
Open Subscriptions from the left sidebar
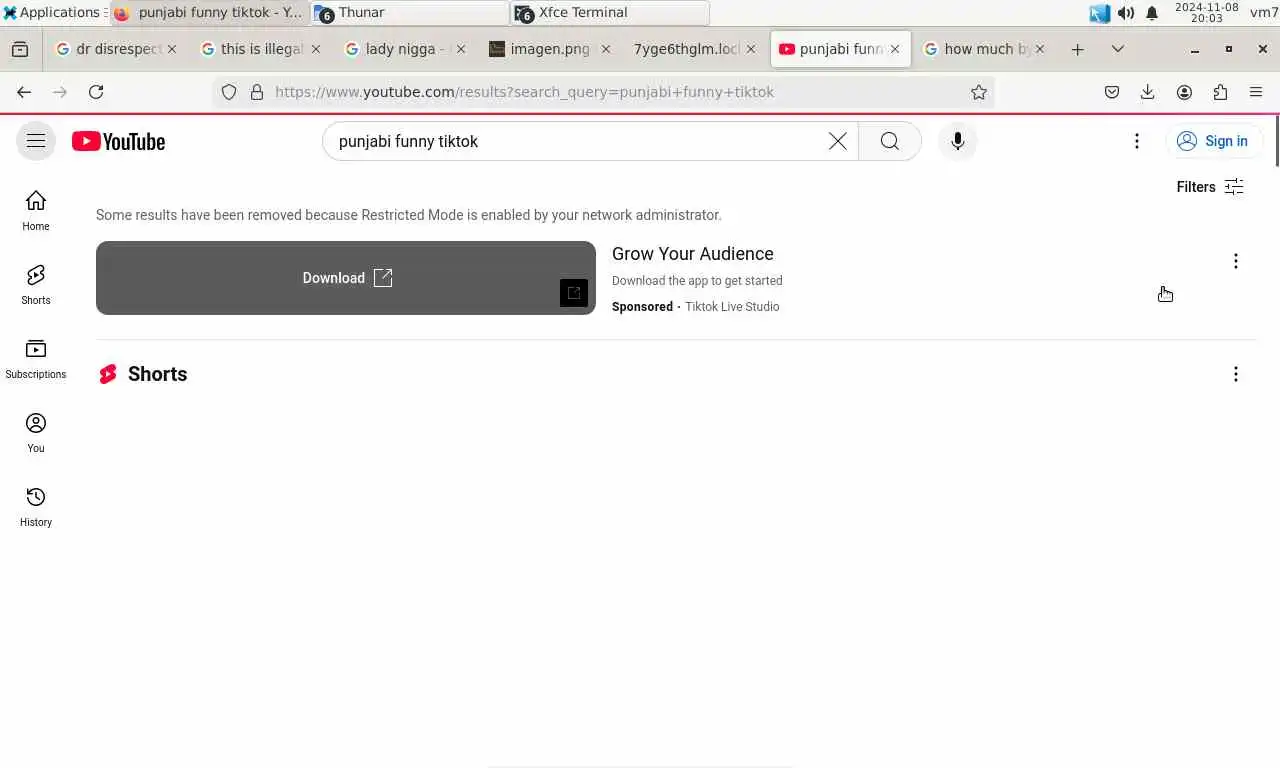click(x=36, y=359)
